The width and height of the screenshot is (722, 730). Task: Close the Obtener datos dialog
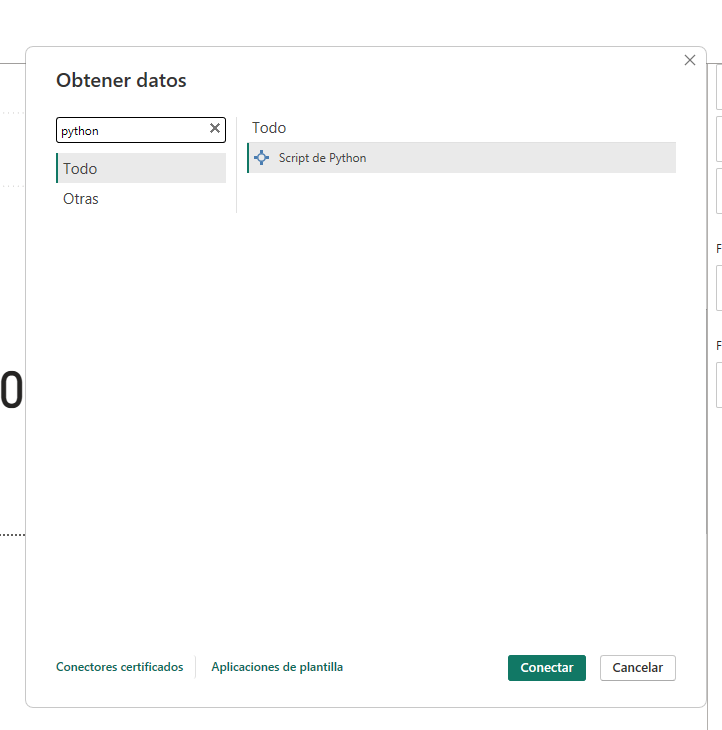pos(689,60)
